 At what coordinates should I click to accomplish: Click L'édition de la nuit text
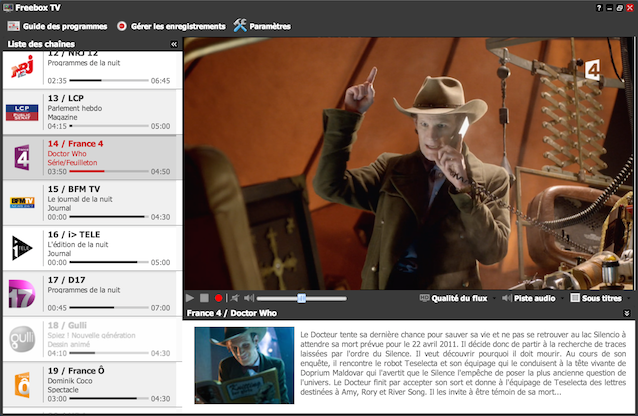[x=78, y=245]
